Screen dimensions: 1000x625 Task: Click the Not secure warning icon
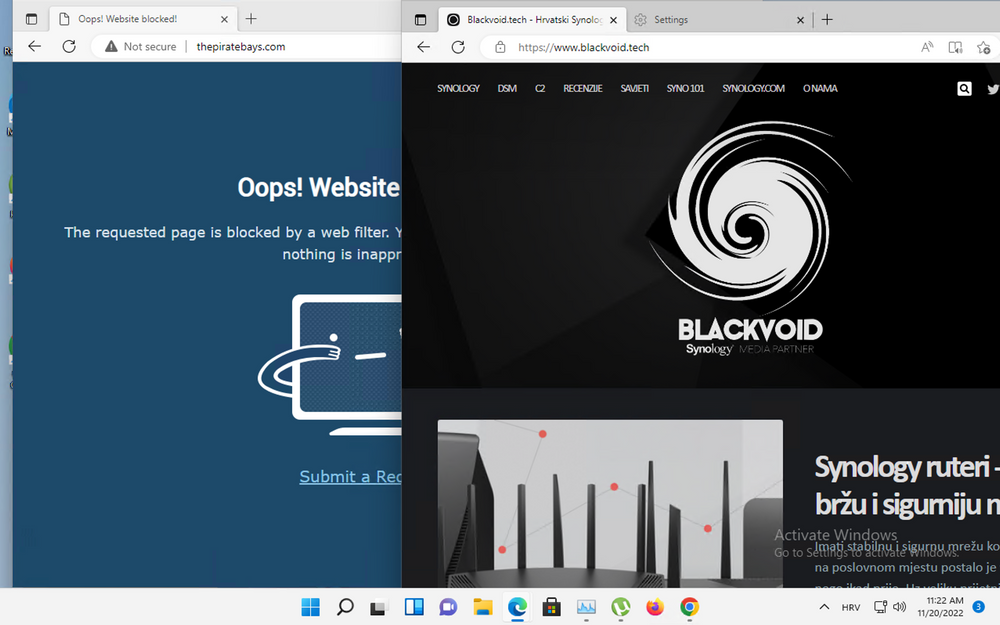(111, 47)
